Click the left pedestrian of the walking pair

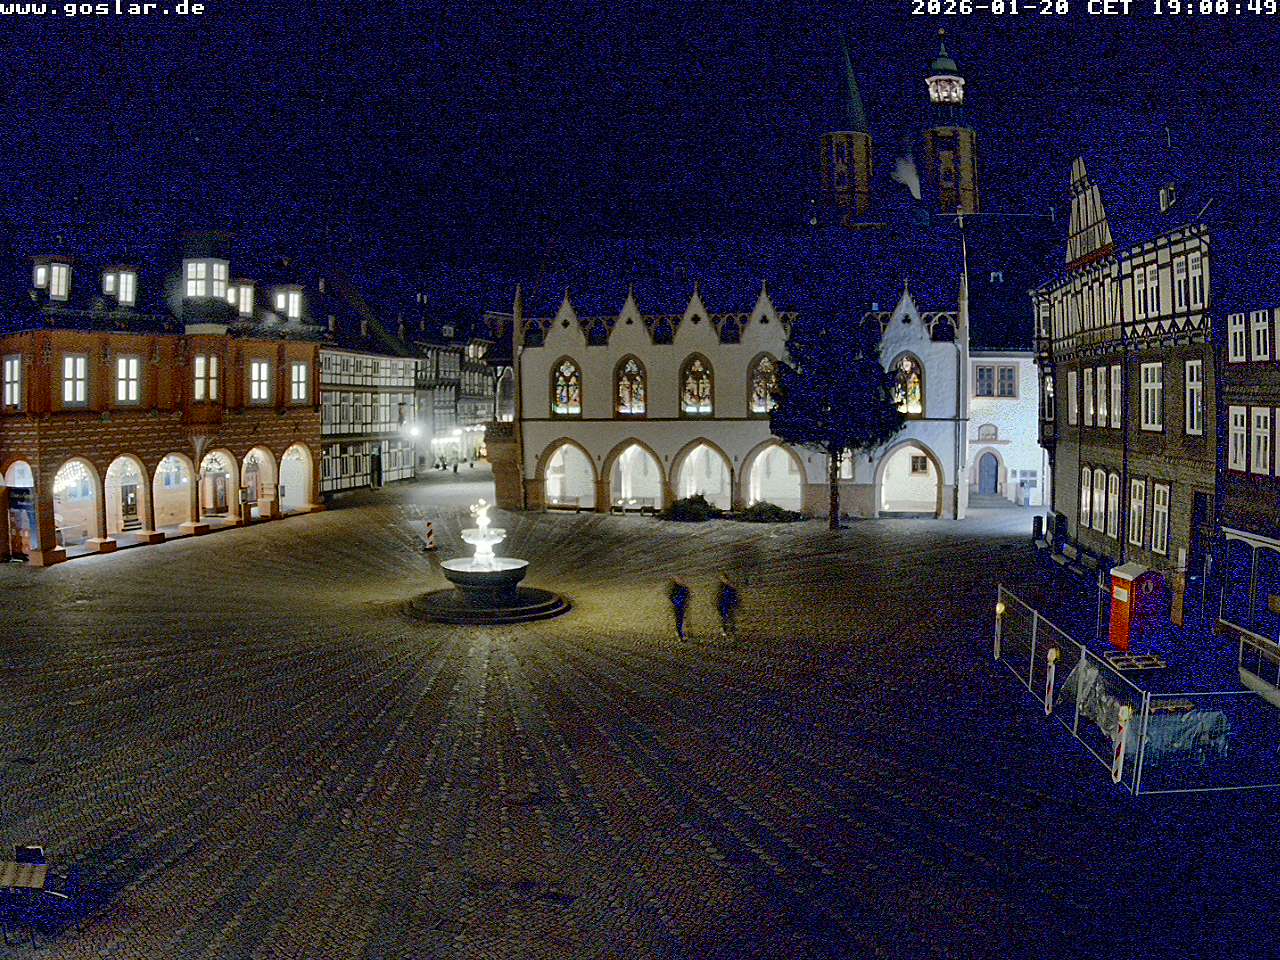(680, 607)
